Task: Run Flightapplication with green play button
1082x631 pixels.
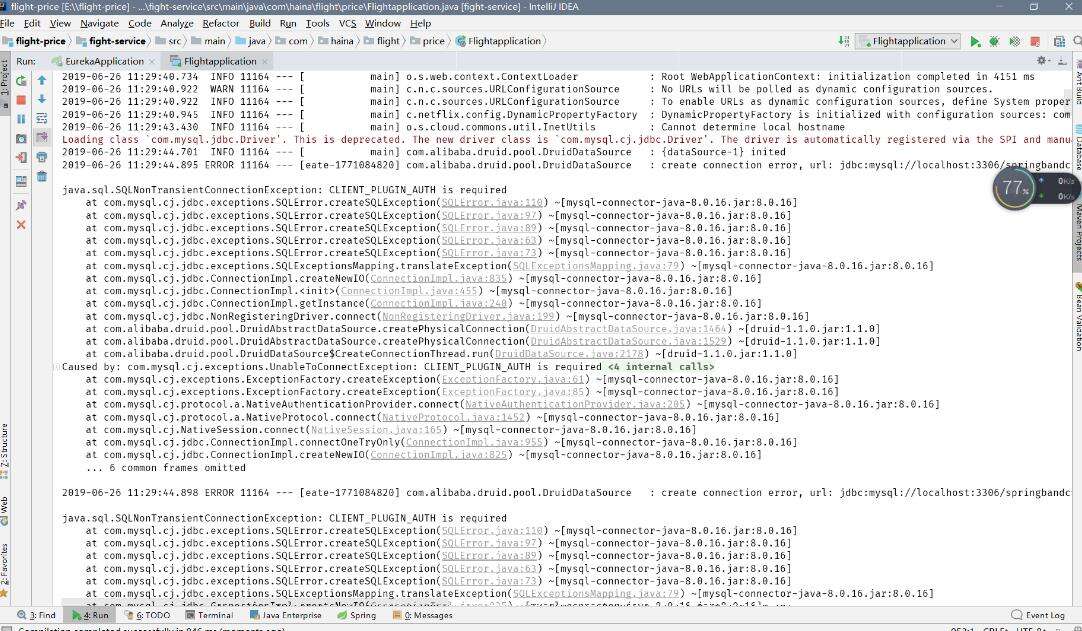Action: pyautogui.click(x=975, y=41)
